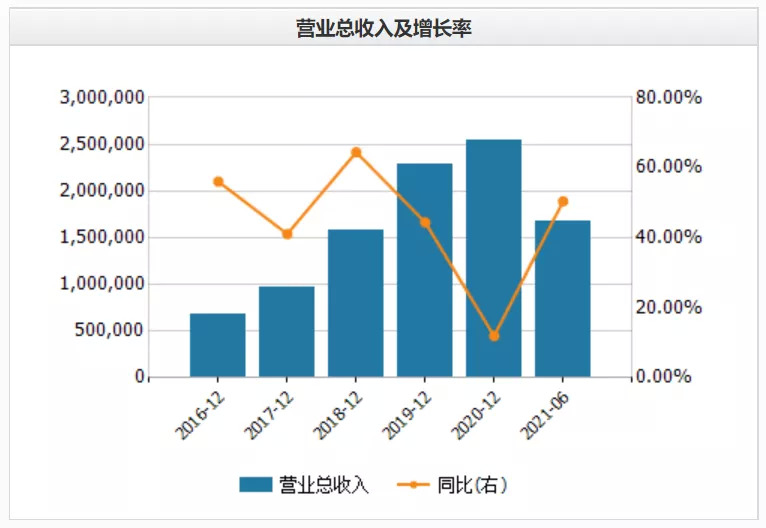The height and width of the screenshot is (528, 766).
Task: Select the 2020-12 revenue bar
Action: 494,258
